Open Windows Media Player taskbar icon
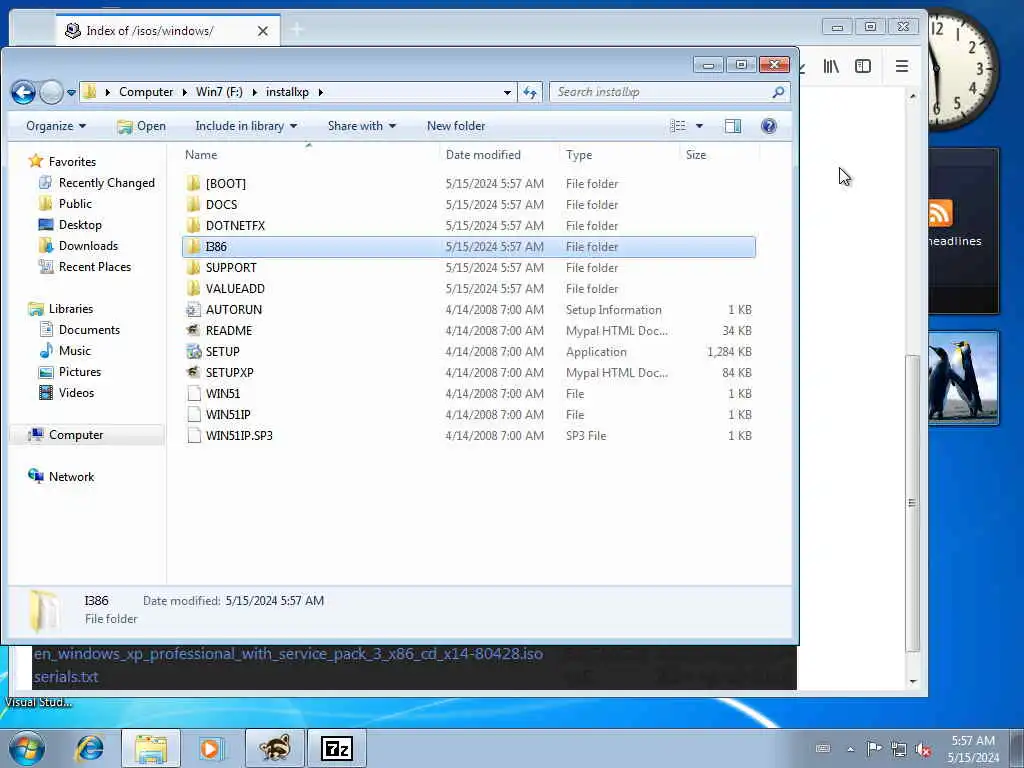Screen dimensions: 1024x768 (211, 748)
